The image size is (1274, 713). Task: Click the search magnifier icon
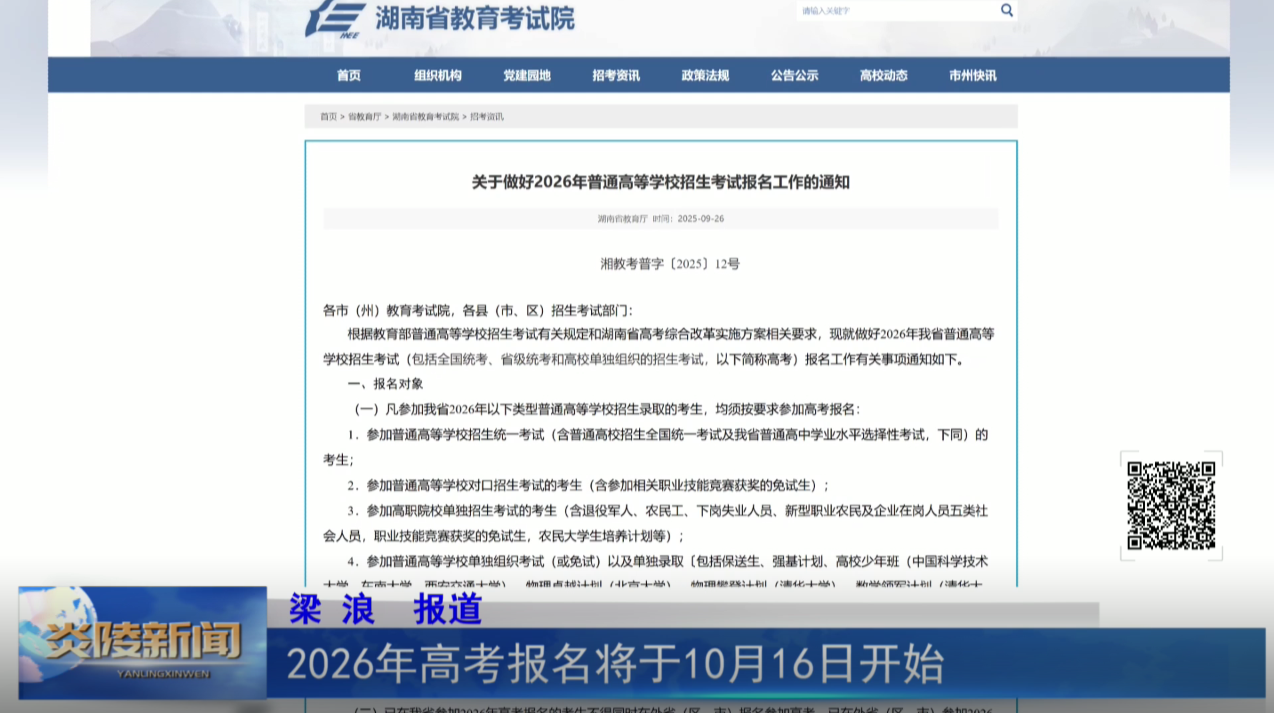pos(1006,10)
